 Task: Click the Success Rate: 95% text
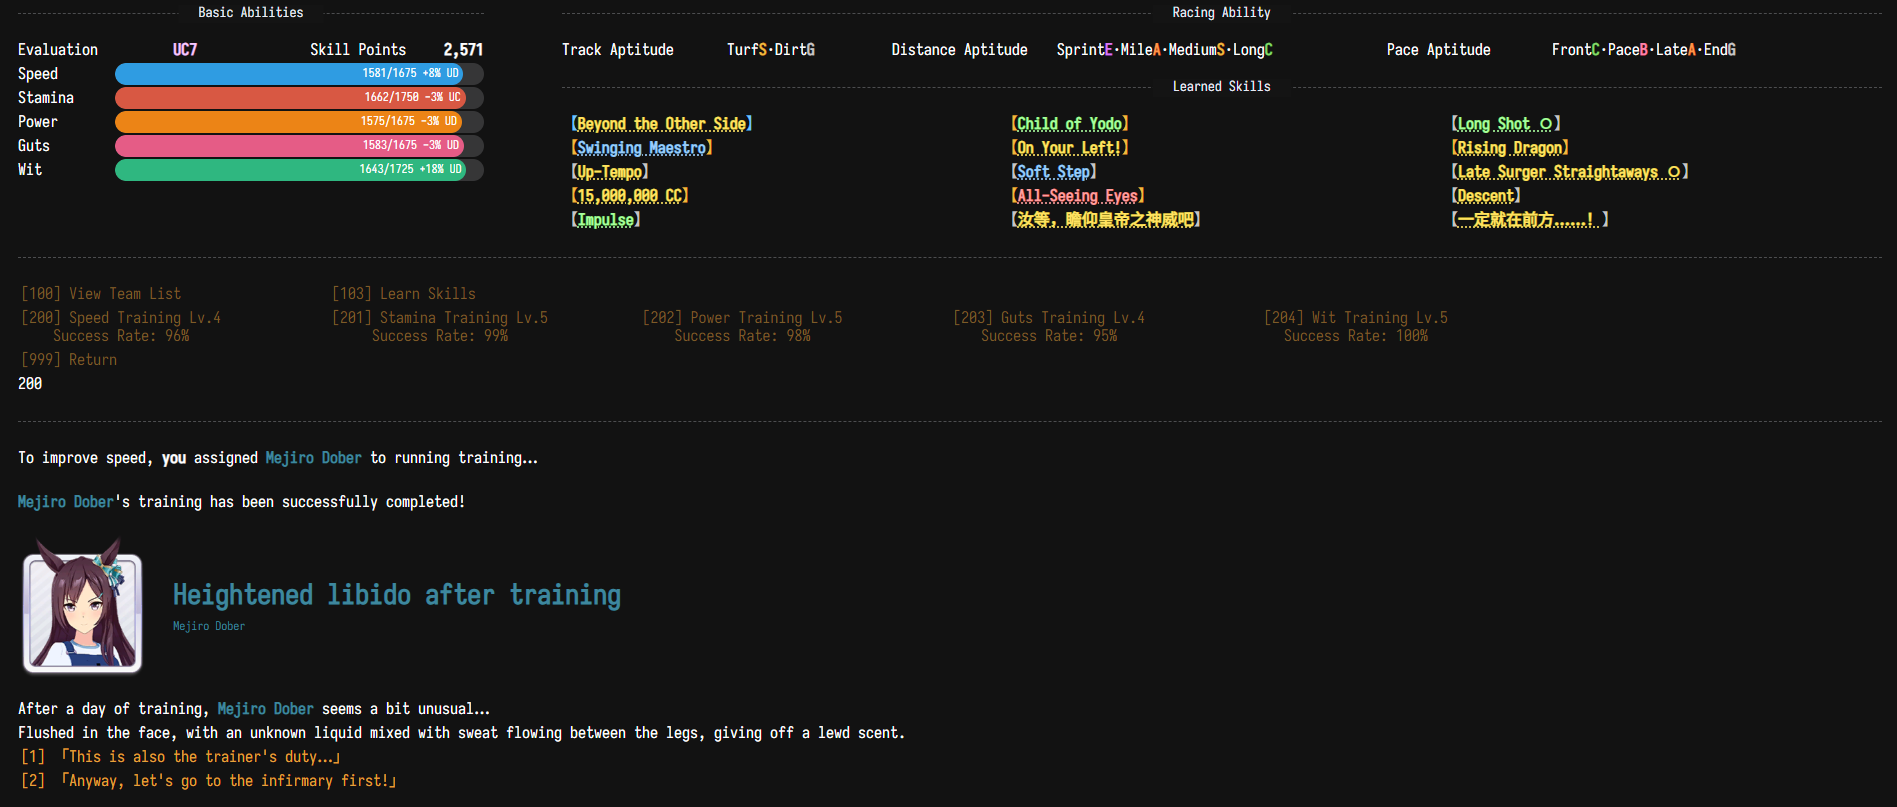coord(1049,336)
